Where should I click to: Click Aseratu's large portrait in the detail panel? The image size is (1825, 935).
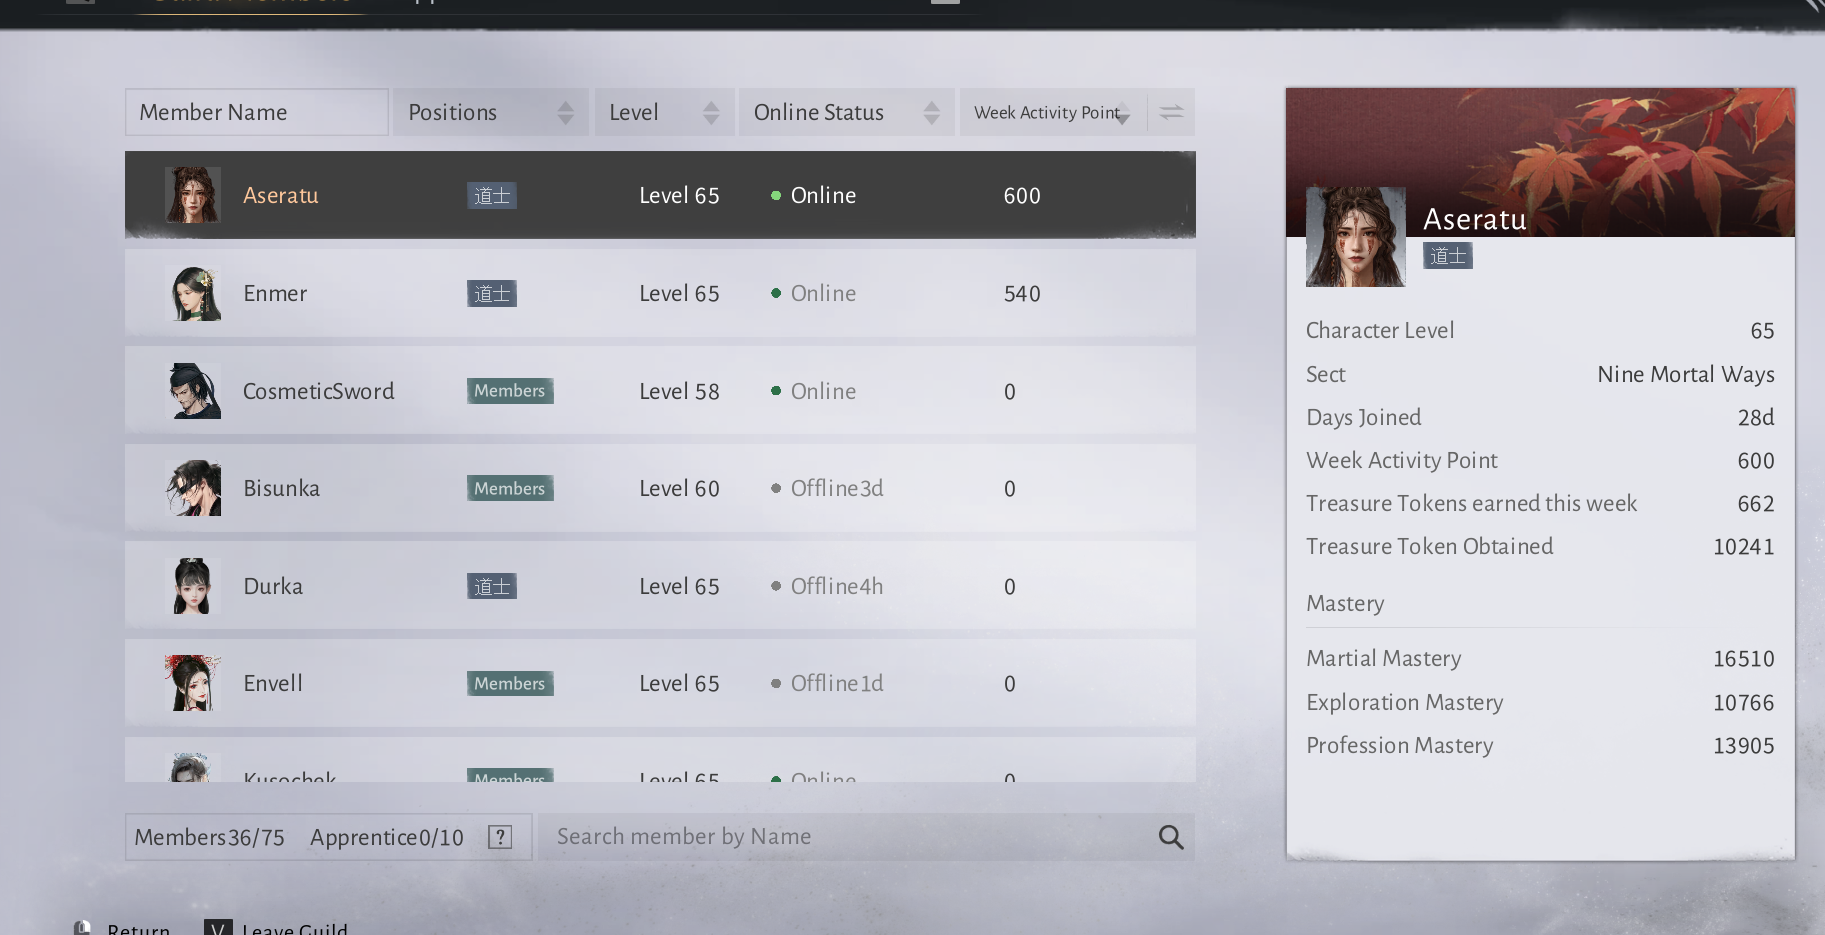(x=1356, y=237)
